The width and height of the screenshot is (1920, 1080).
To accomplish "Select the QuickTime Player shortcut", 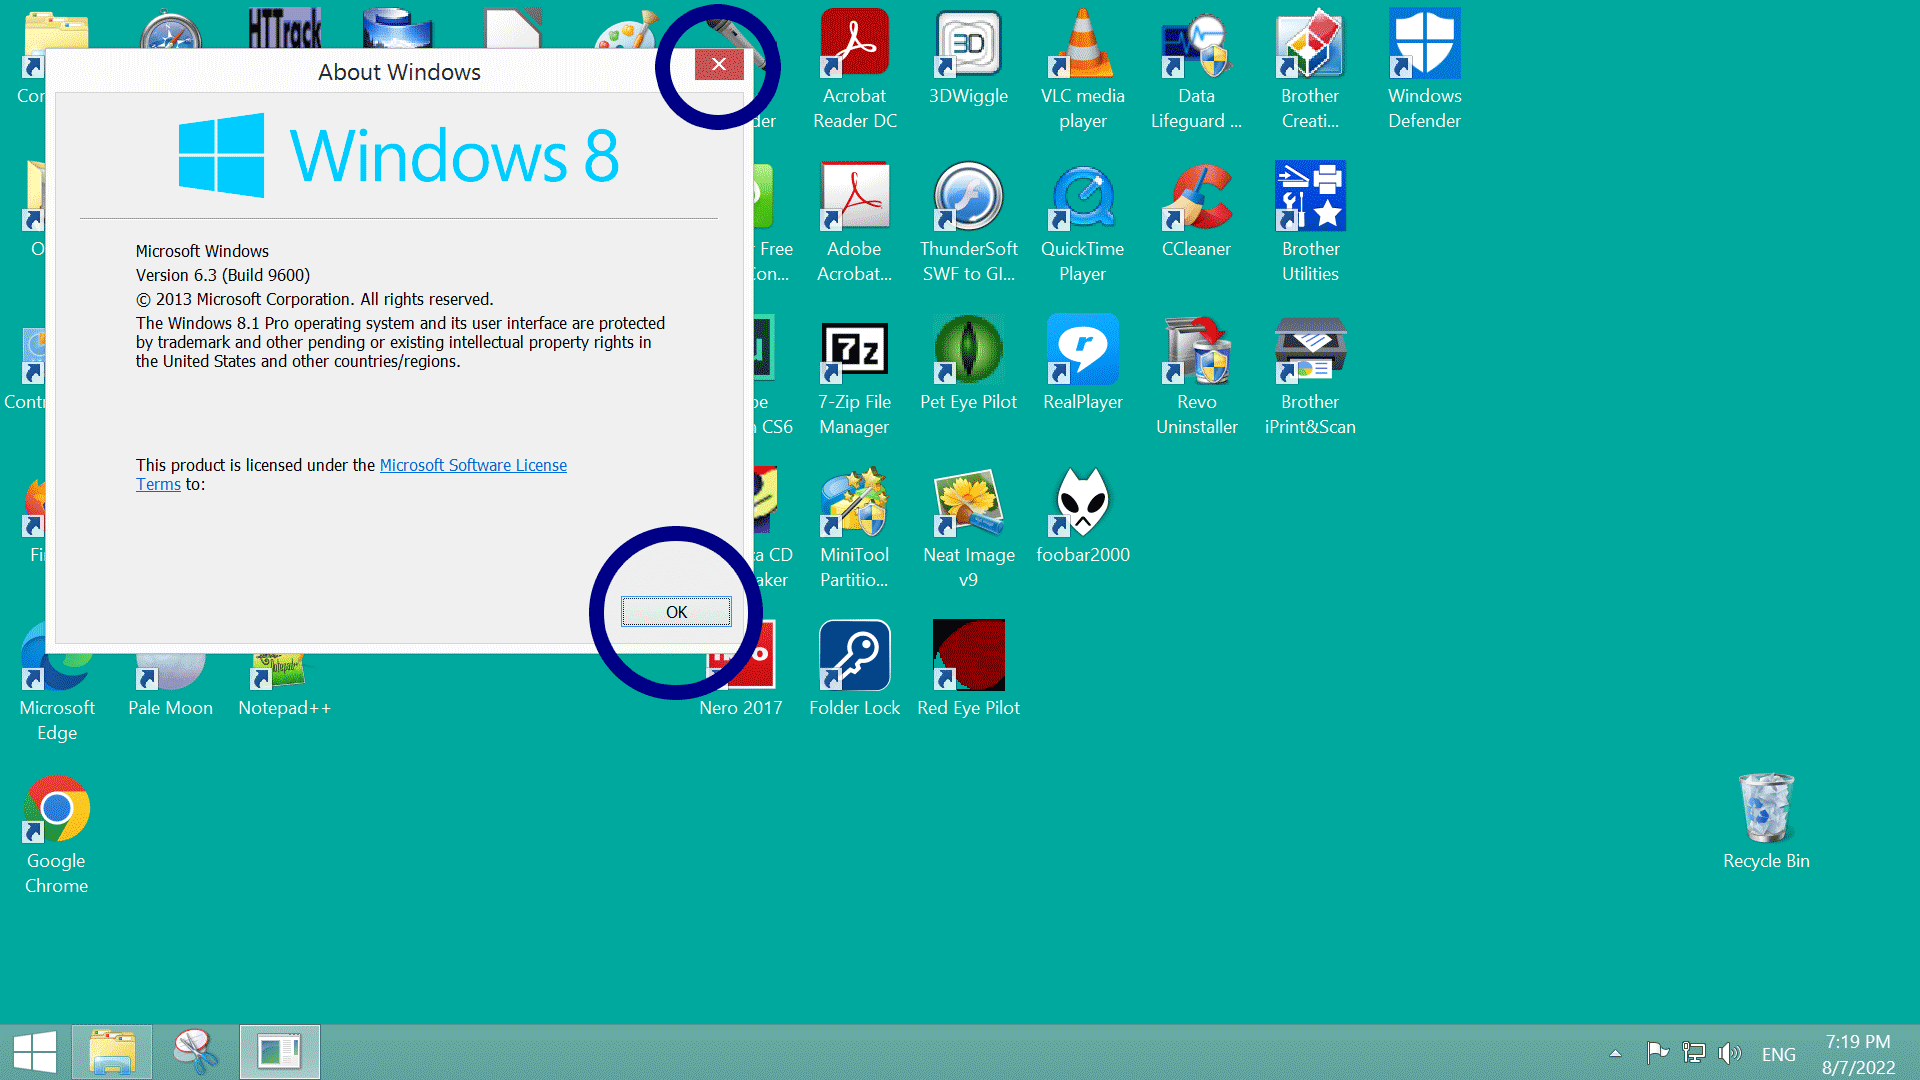I will coord(1083,223).
